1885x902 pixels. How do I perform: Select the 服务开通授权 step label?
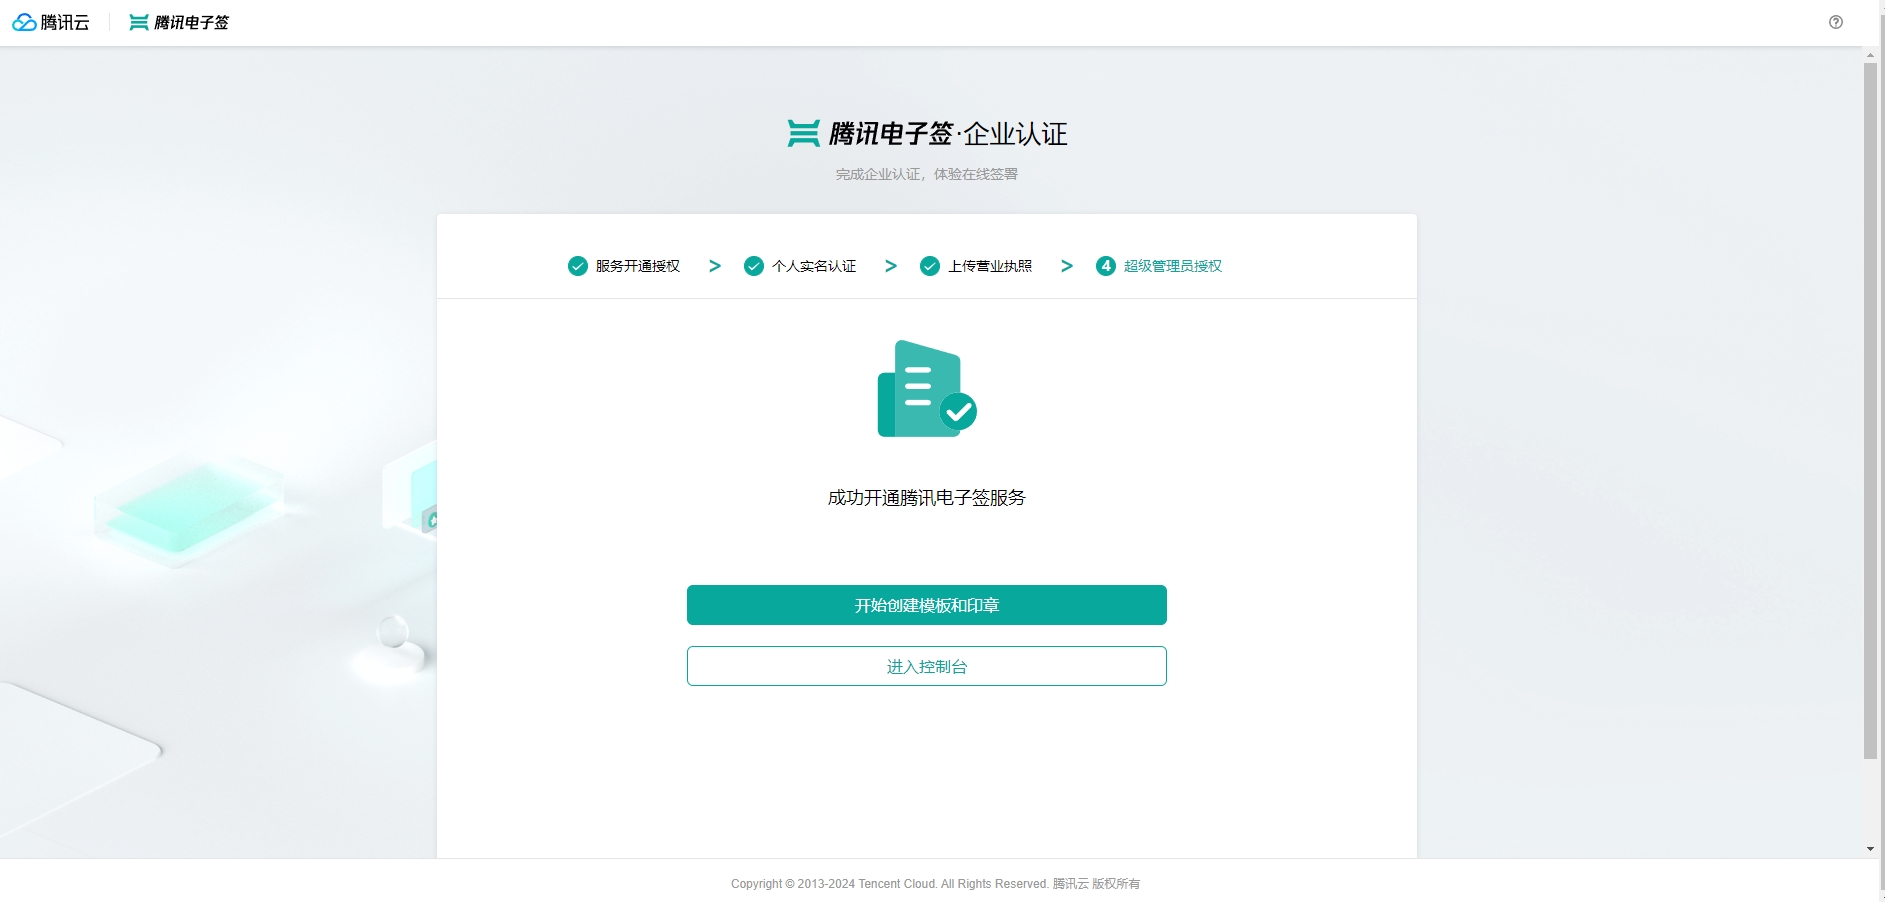(638, 266)
